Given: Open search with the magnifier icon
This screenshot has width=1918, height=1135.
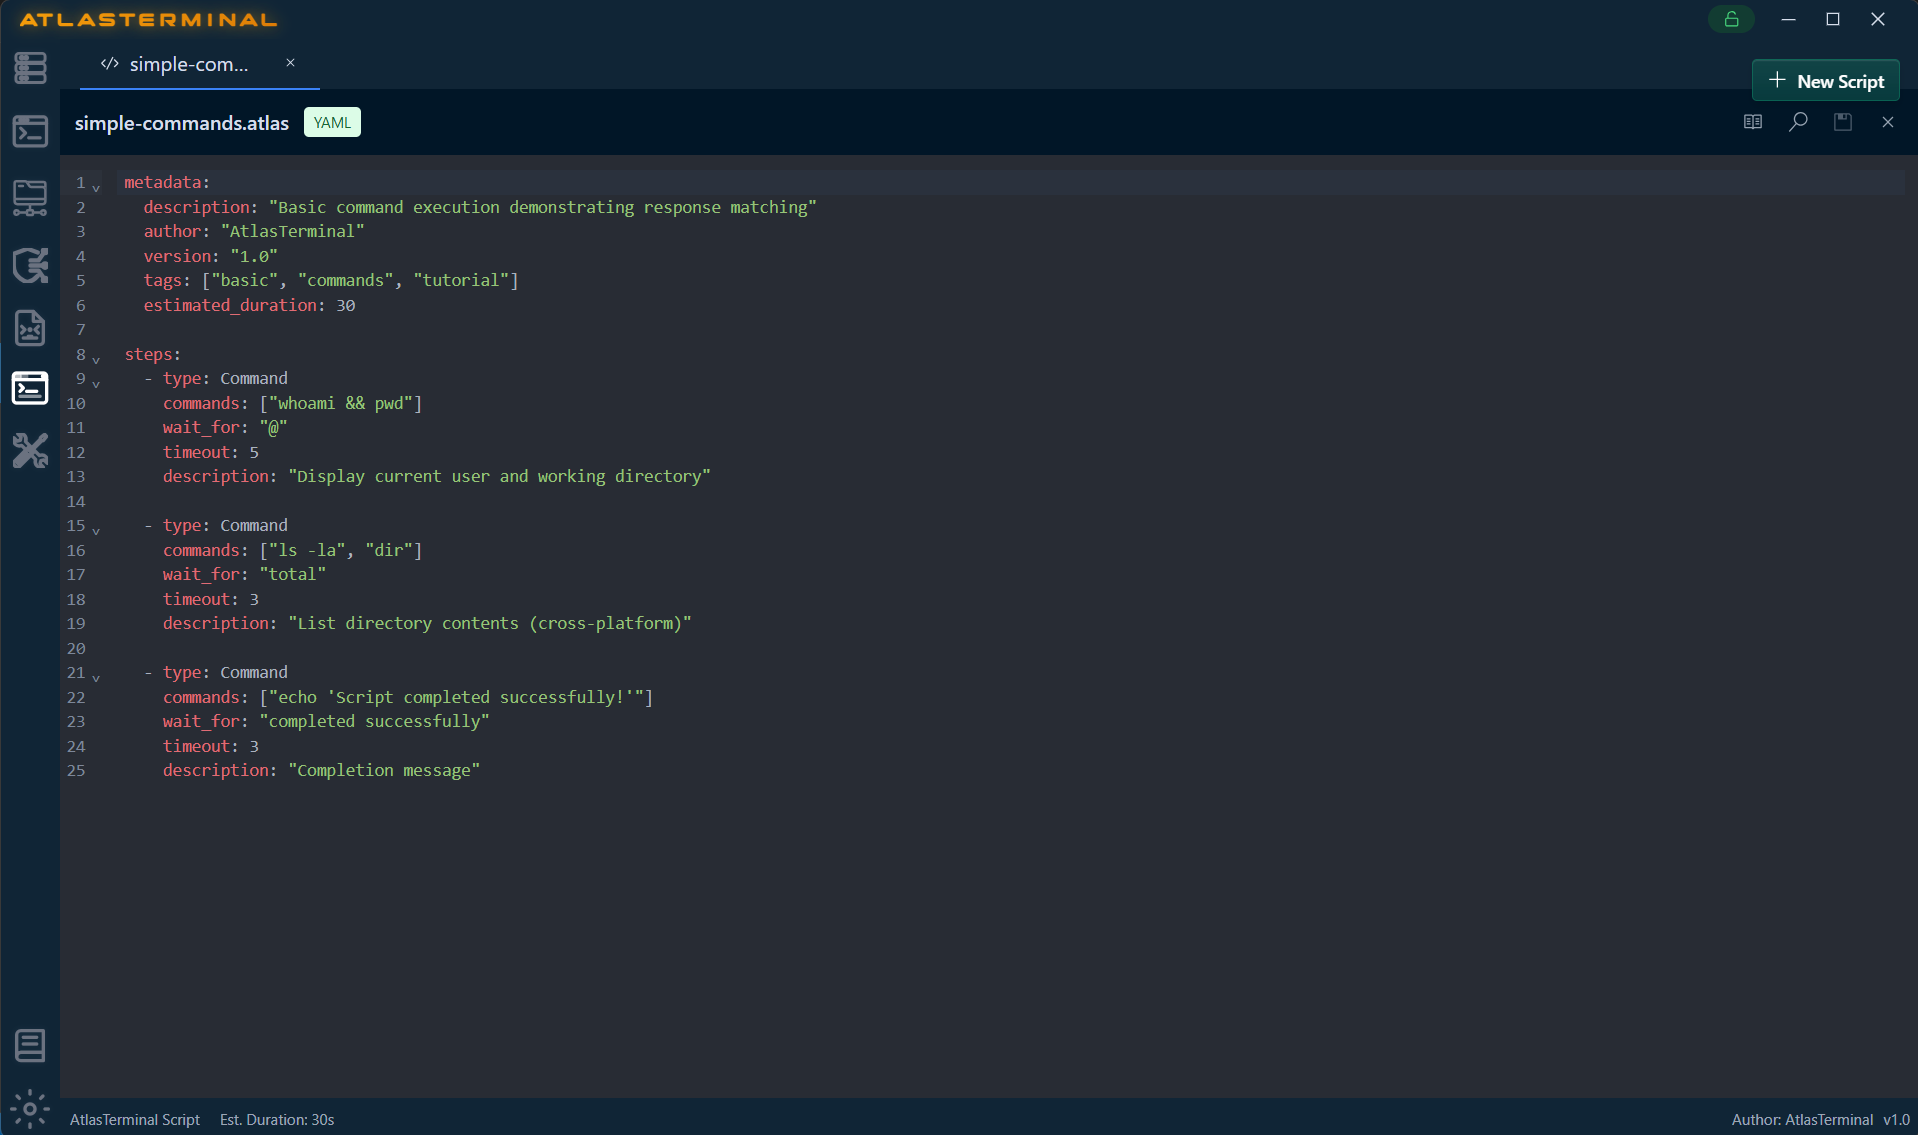Looking at the screenshot, I should point(1797,121).
